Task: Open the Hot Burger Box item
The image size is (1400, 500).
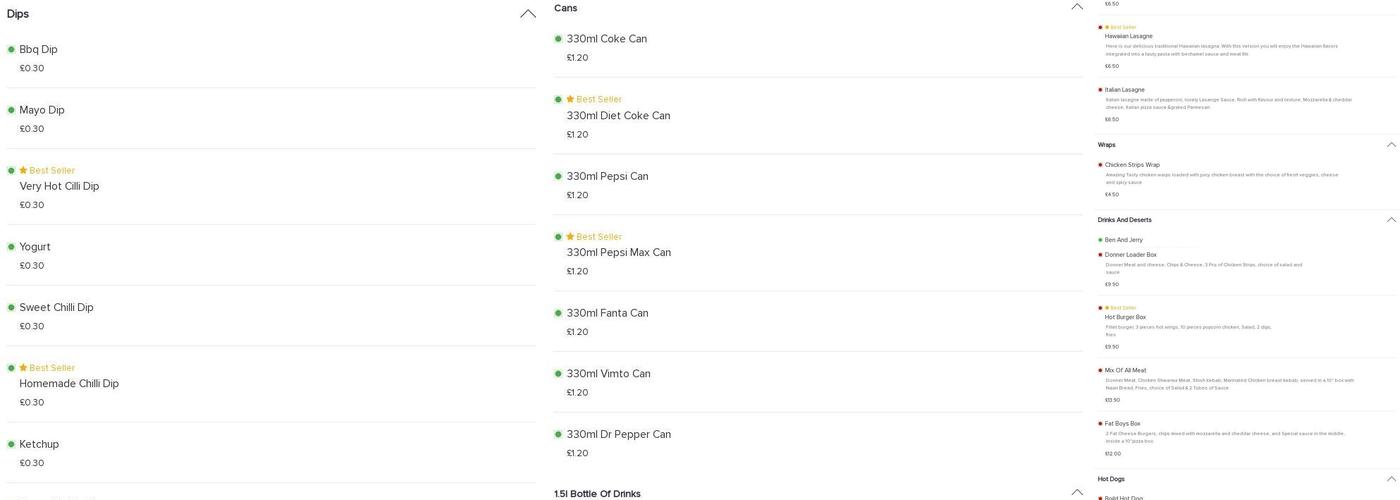Action: click(1125, 317)
